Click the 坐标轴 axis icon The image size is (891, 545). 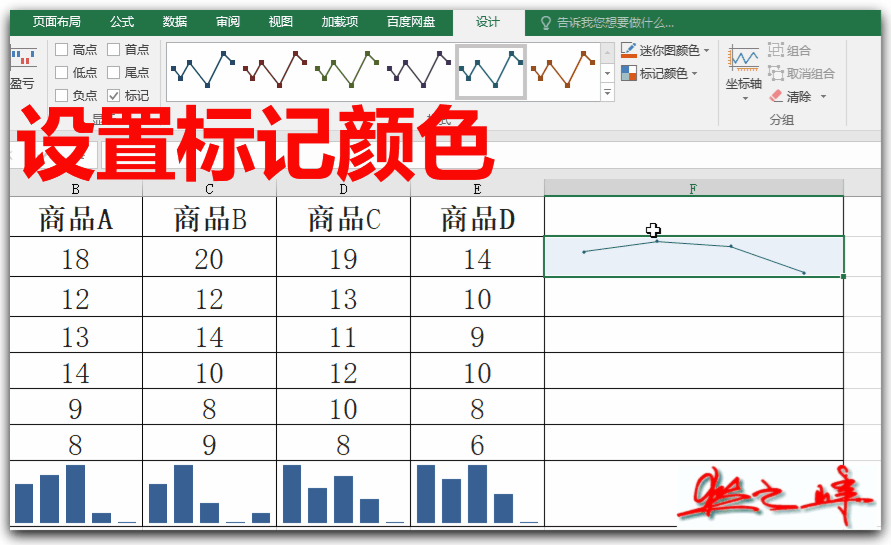click(743, 59)
